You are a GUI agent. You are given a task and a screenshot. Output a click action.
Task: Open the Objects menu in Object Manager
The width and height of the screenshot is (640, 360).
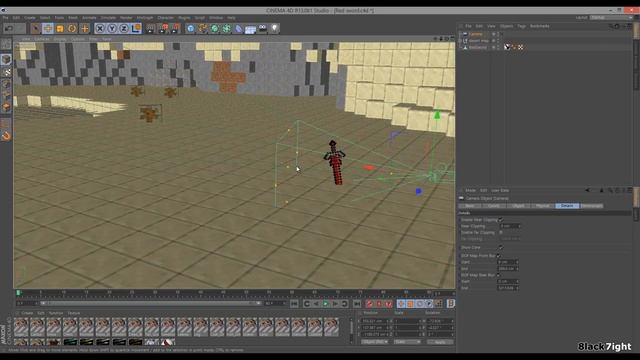tap(507, 26)
